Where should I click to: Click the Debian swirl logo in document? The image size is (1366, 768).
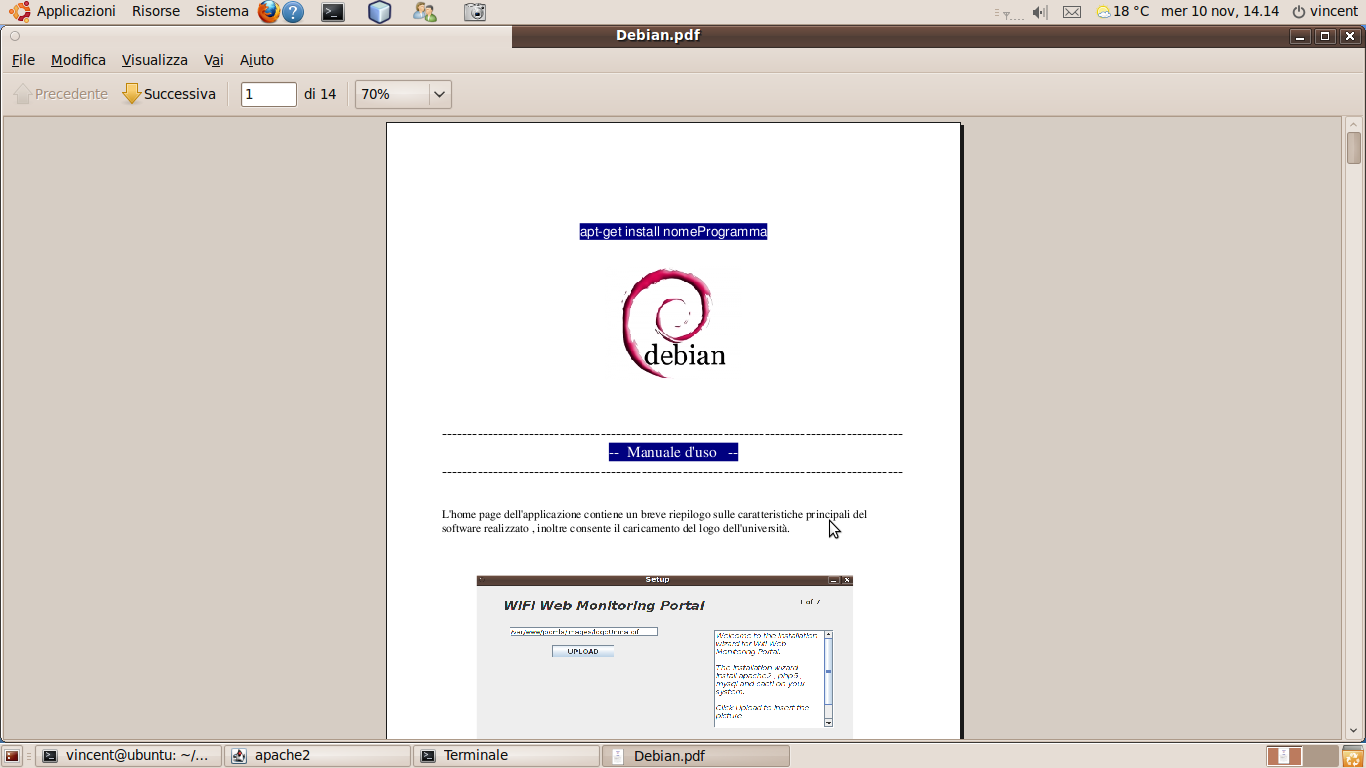point(673,322)
